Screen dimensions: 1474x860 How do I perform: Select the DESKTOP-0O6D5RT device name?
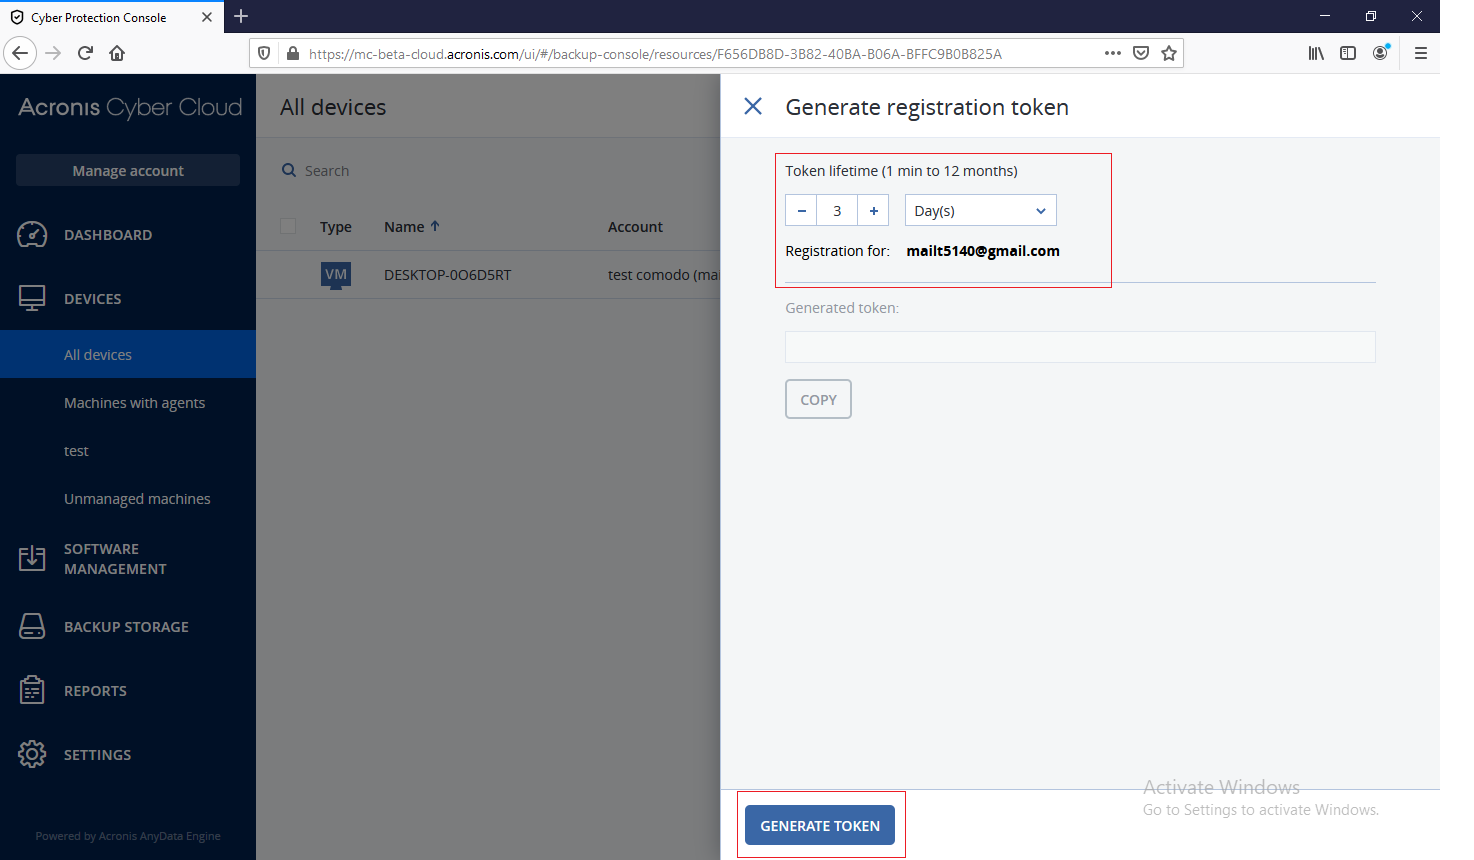click(447, 275)
